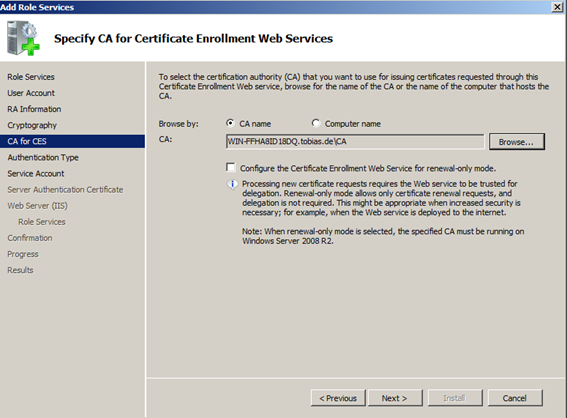Cancel the Add Role Services wizard

coord(515,398)
